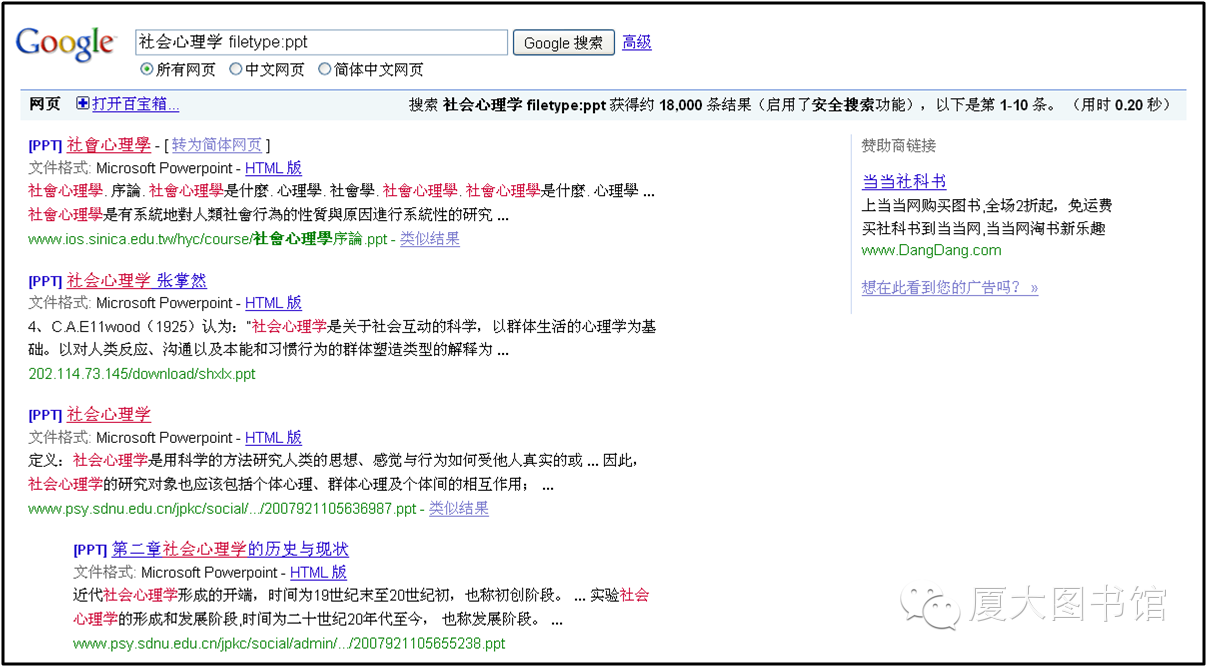Click the sinica.edu.tw green URL text
This screenshot has height=666, width=1206.
pyautogui.click(x=207, y=239)
